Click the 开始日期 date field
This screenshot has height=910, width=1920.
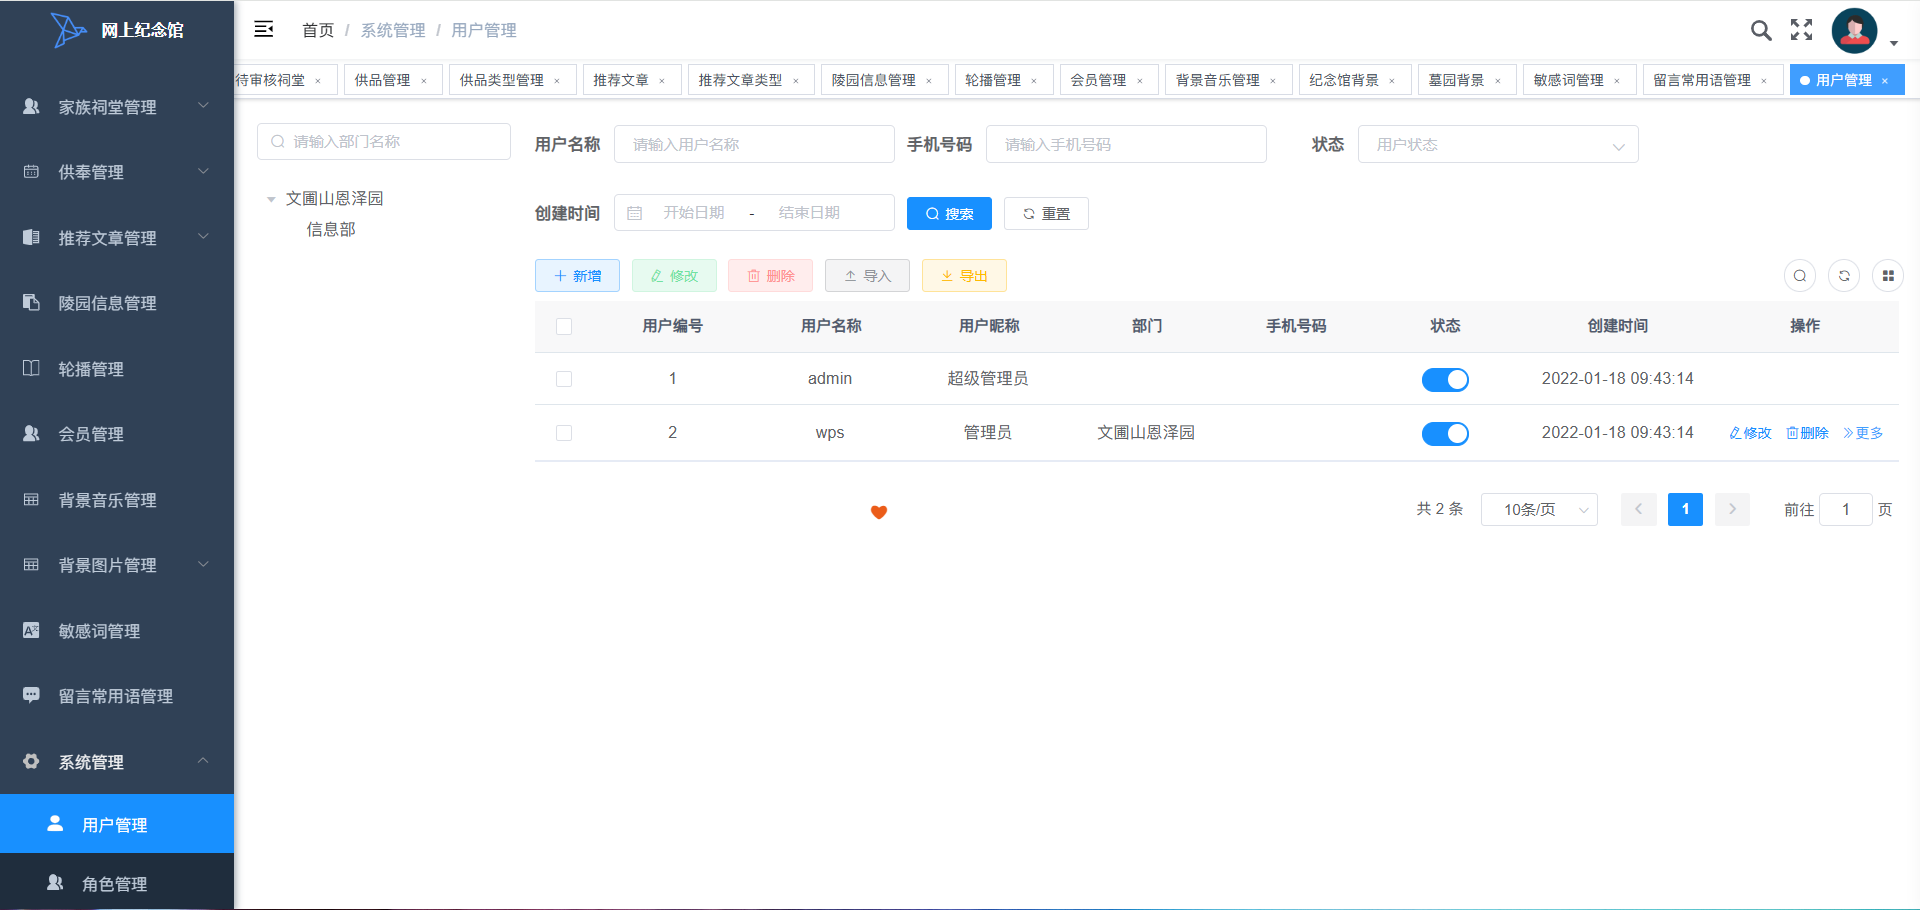coord(694,213)
